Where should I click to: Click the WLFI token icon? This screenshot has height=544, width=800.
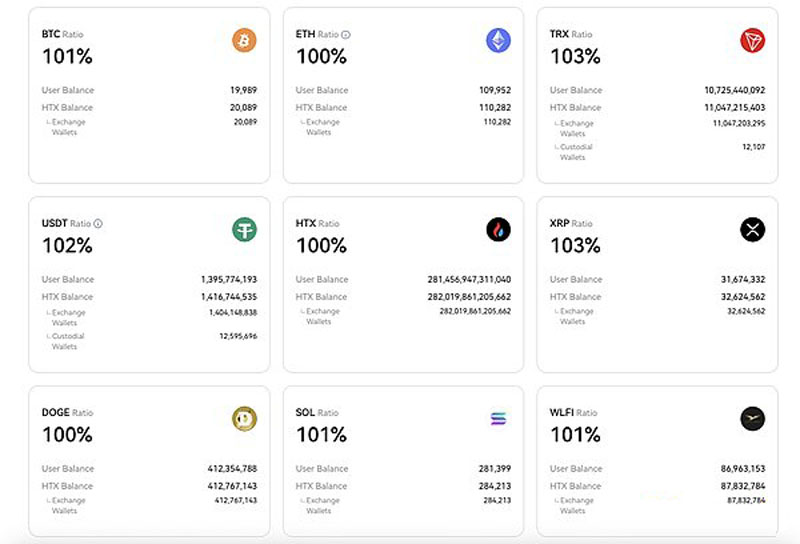pyautogui.click(x=752, y=419)
